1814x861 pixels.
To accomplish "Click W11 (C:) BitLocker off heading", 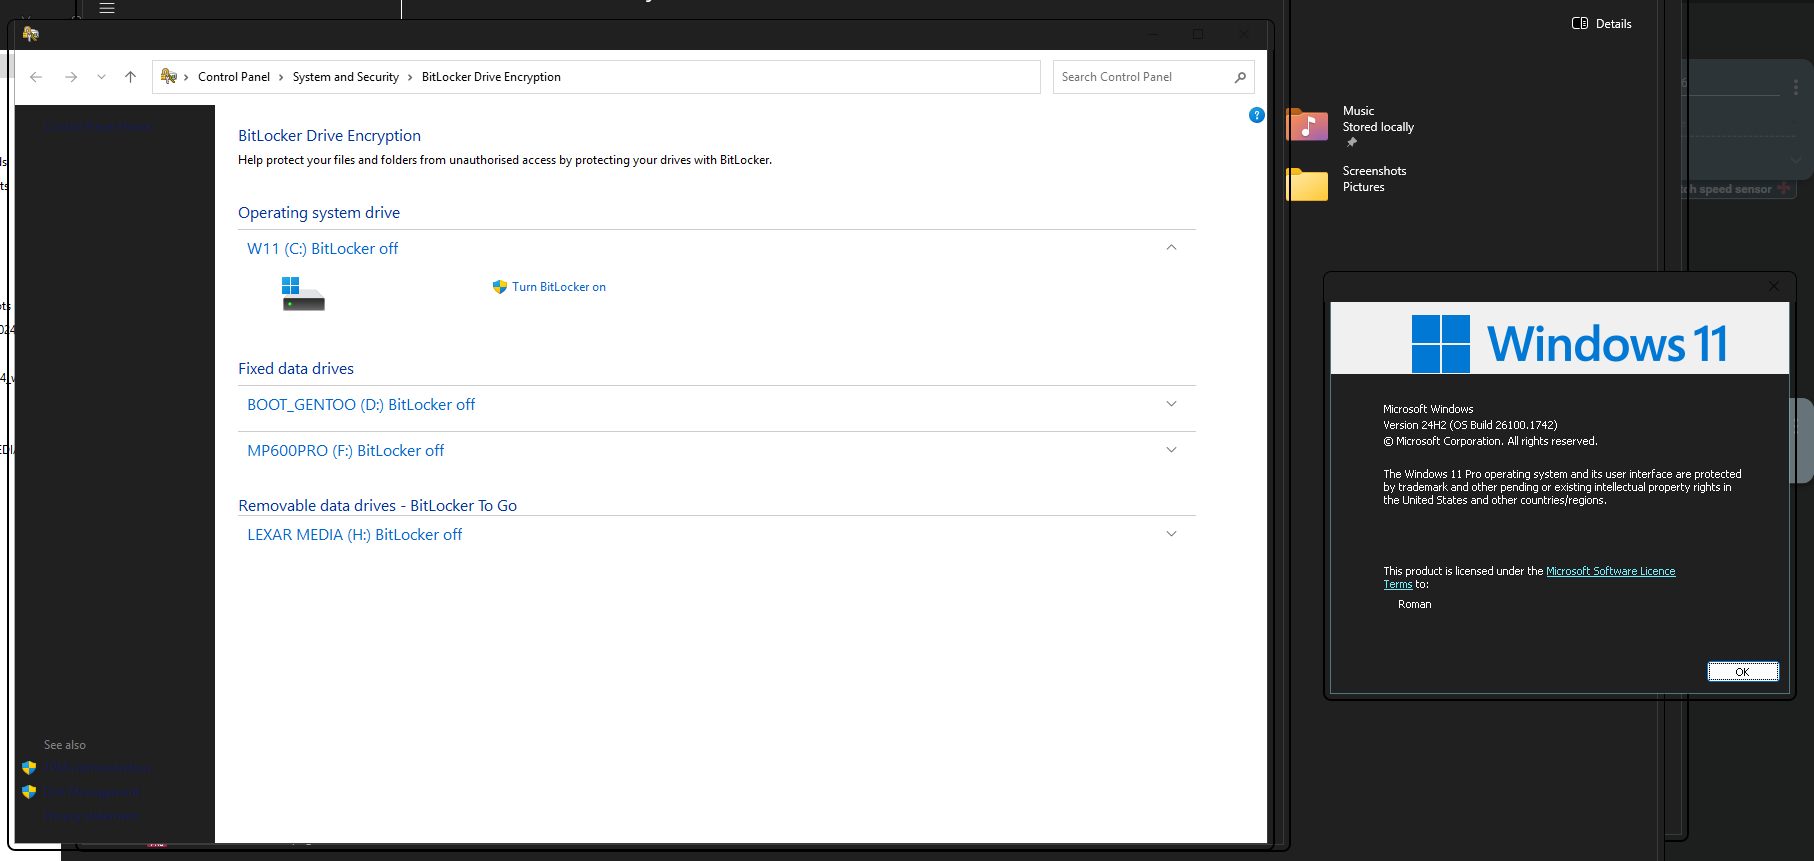I will point(322,249).
